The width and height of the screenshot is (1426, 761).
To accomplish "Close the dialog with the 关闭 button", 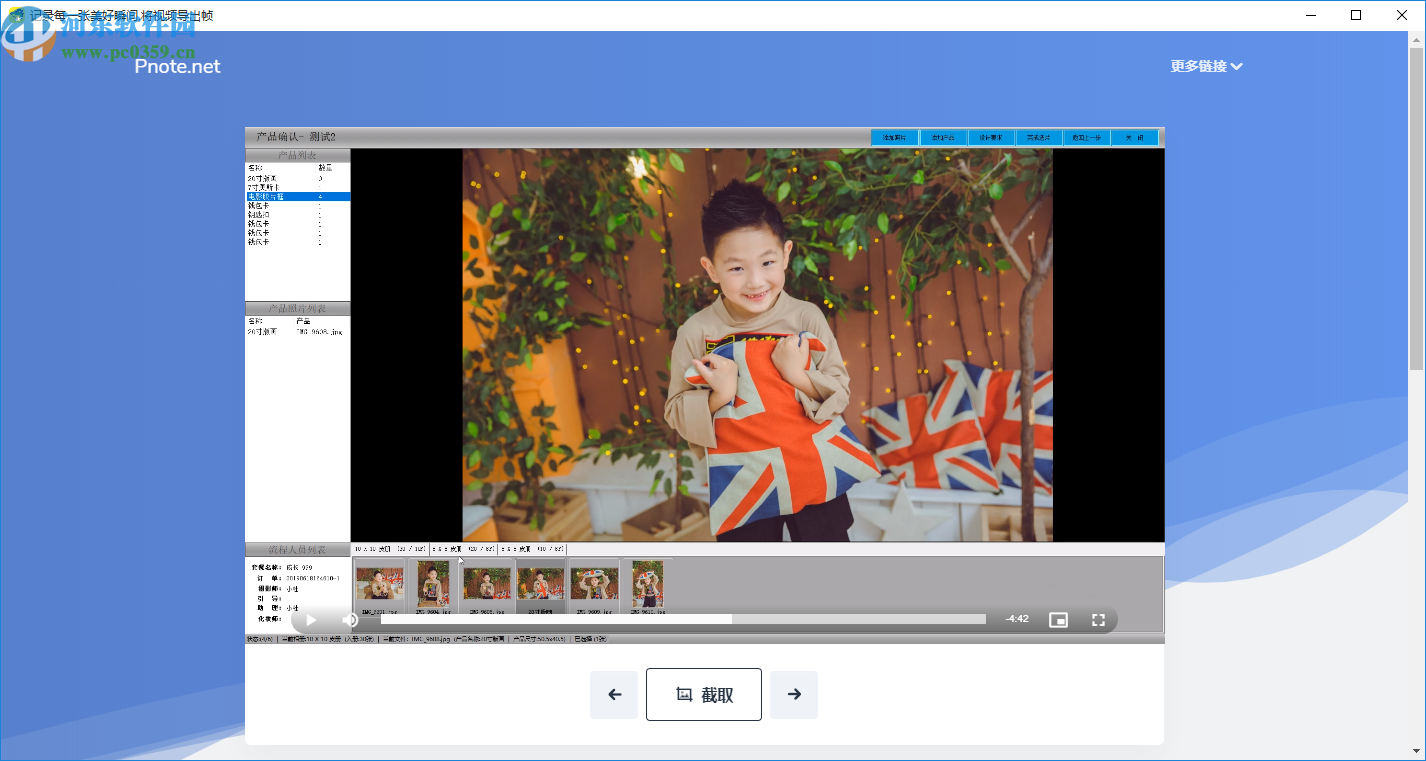I will [1135, 137].
